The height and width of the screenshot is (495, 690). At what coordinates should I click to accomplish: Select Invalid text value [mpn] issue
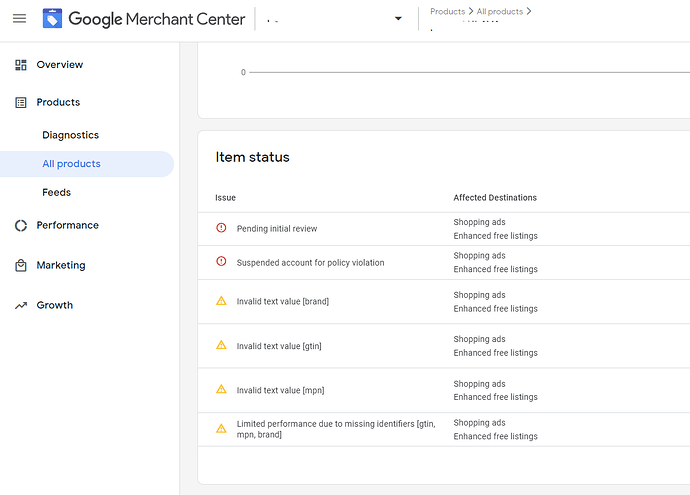point(280,390)
